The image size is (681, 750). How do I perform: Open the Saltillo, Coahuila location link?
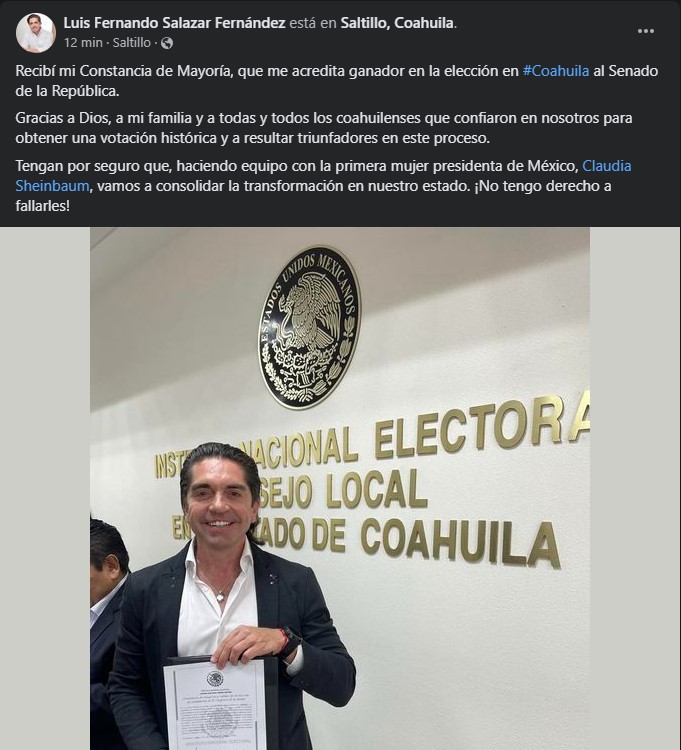coord(397,23)
